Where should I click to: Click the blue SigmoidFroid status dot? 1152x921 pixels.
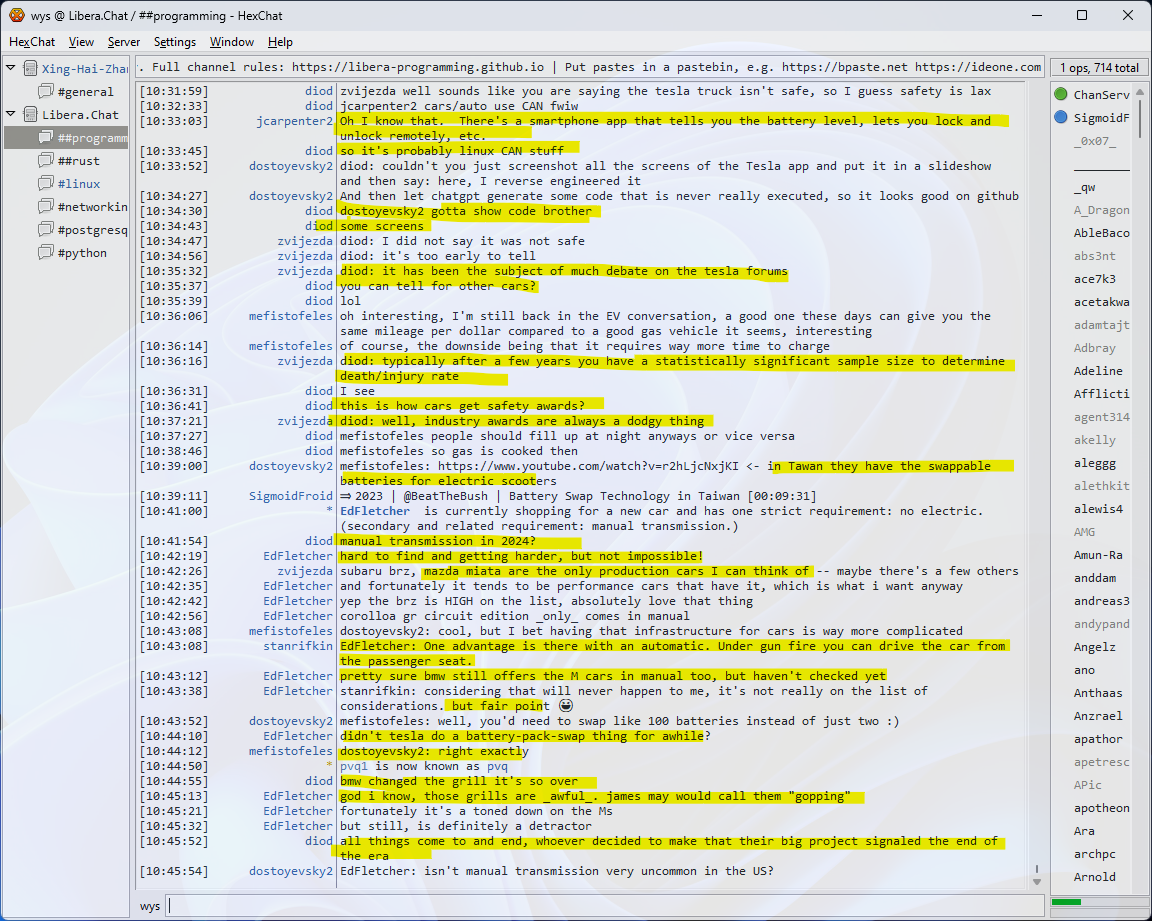coord(1061,118)
